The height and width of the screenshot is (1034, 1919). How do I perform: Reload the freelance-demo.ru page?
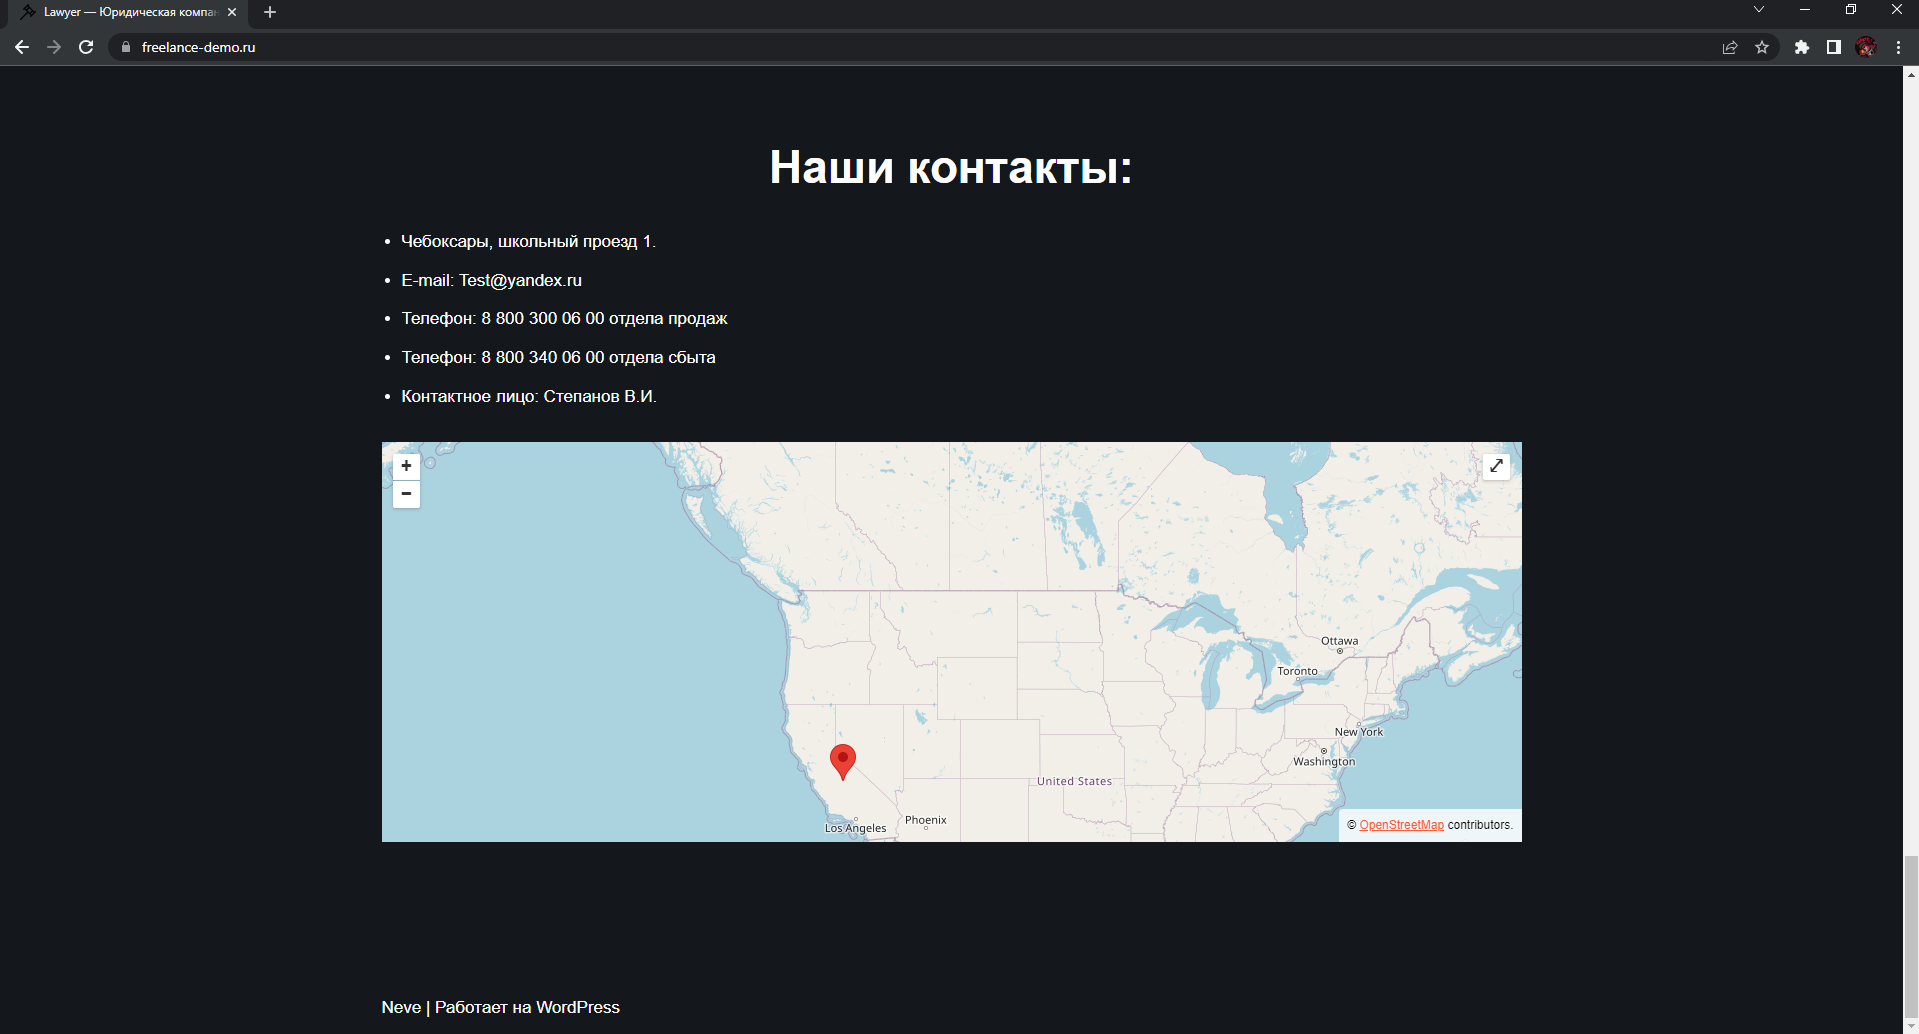pyautogui.click(x=86, y=47)
